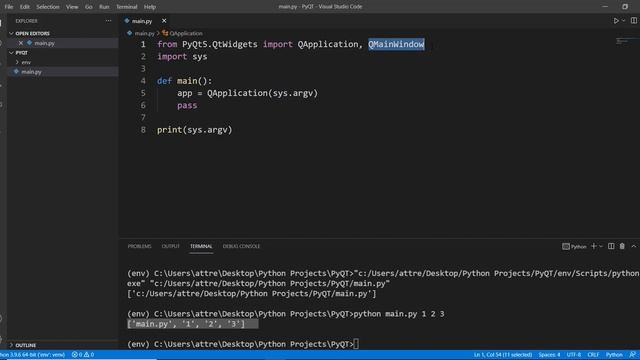The image size is (640, 360).
Task: Click the EXPLORER panel title
Action: tap(27, 21)
